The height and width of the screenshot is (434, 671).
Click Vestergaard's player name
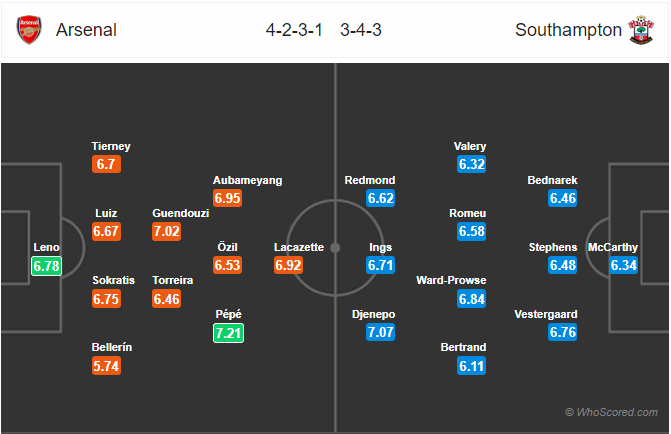click(546, 314)
